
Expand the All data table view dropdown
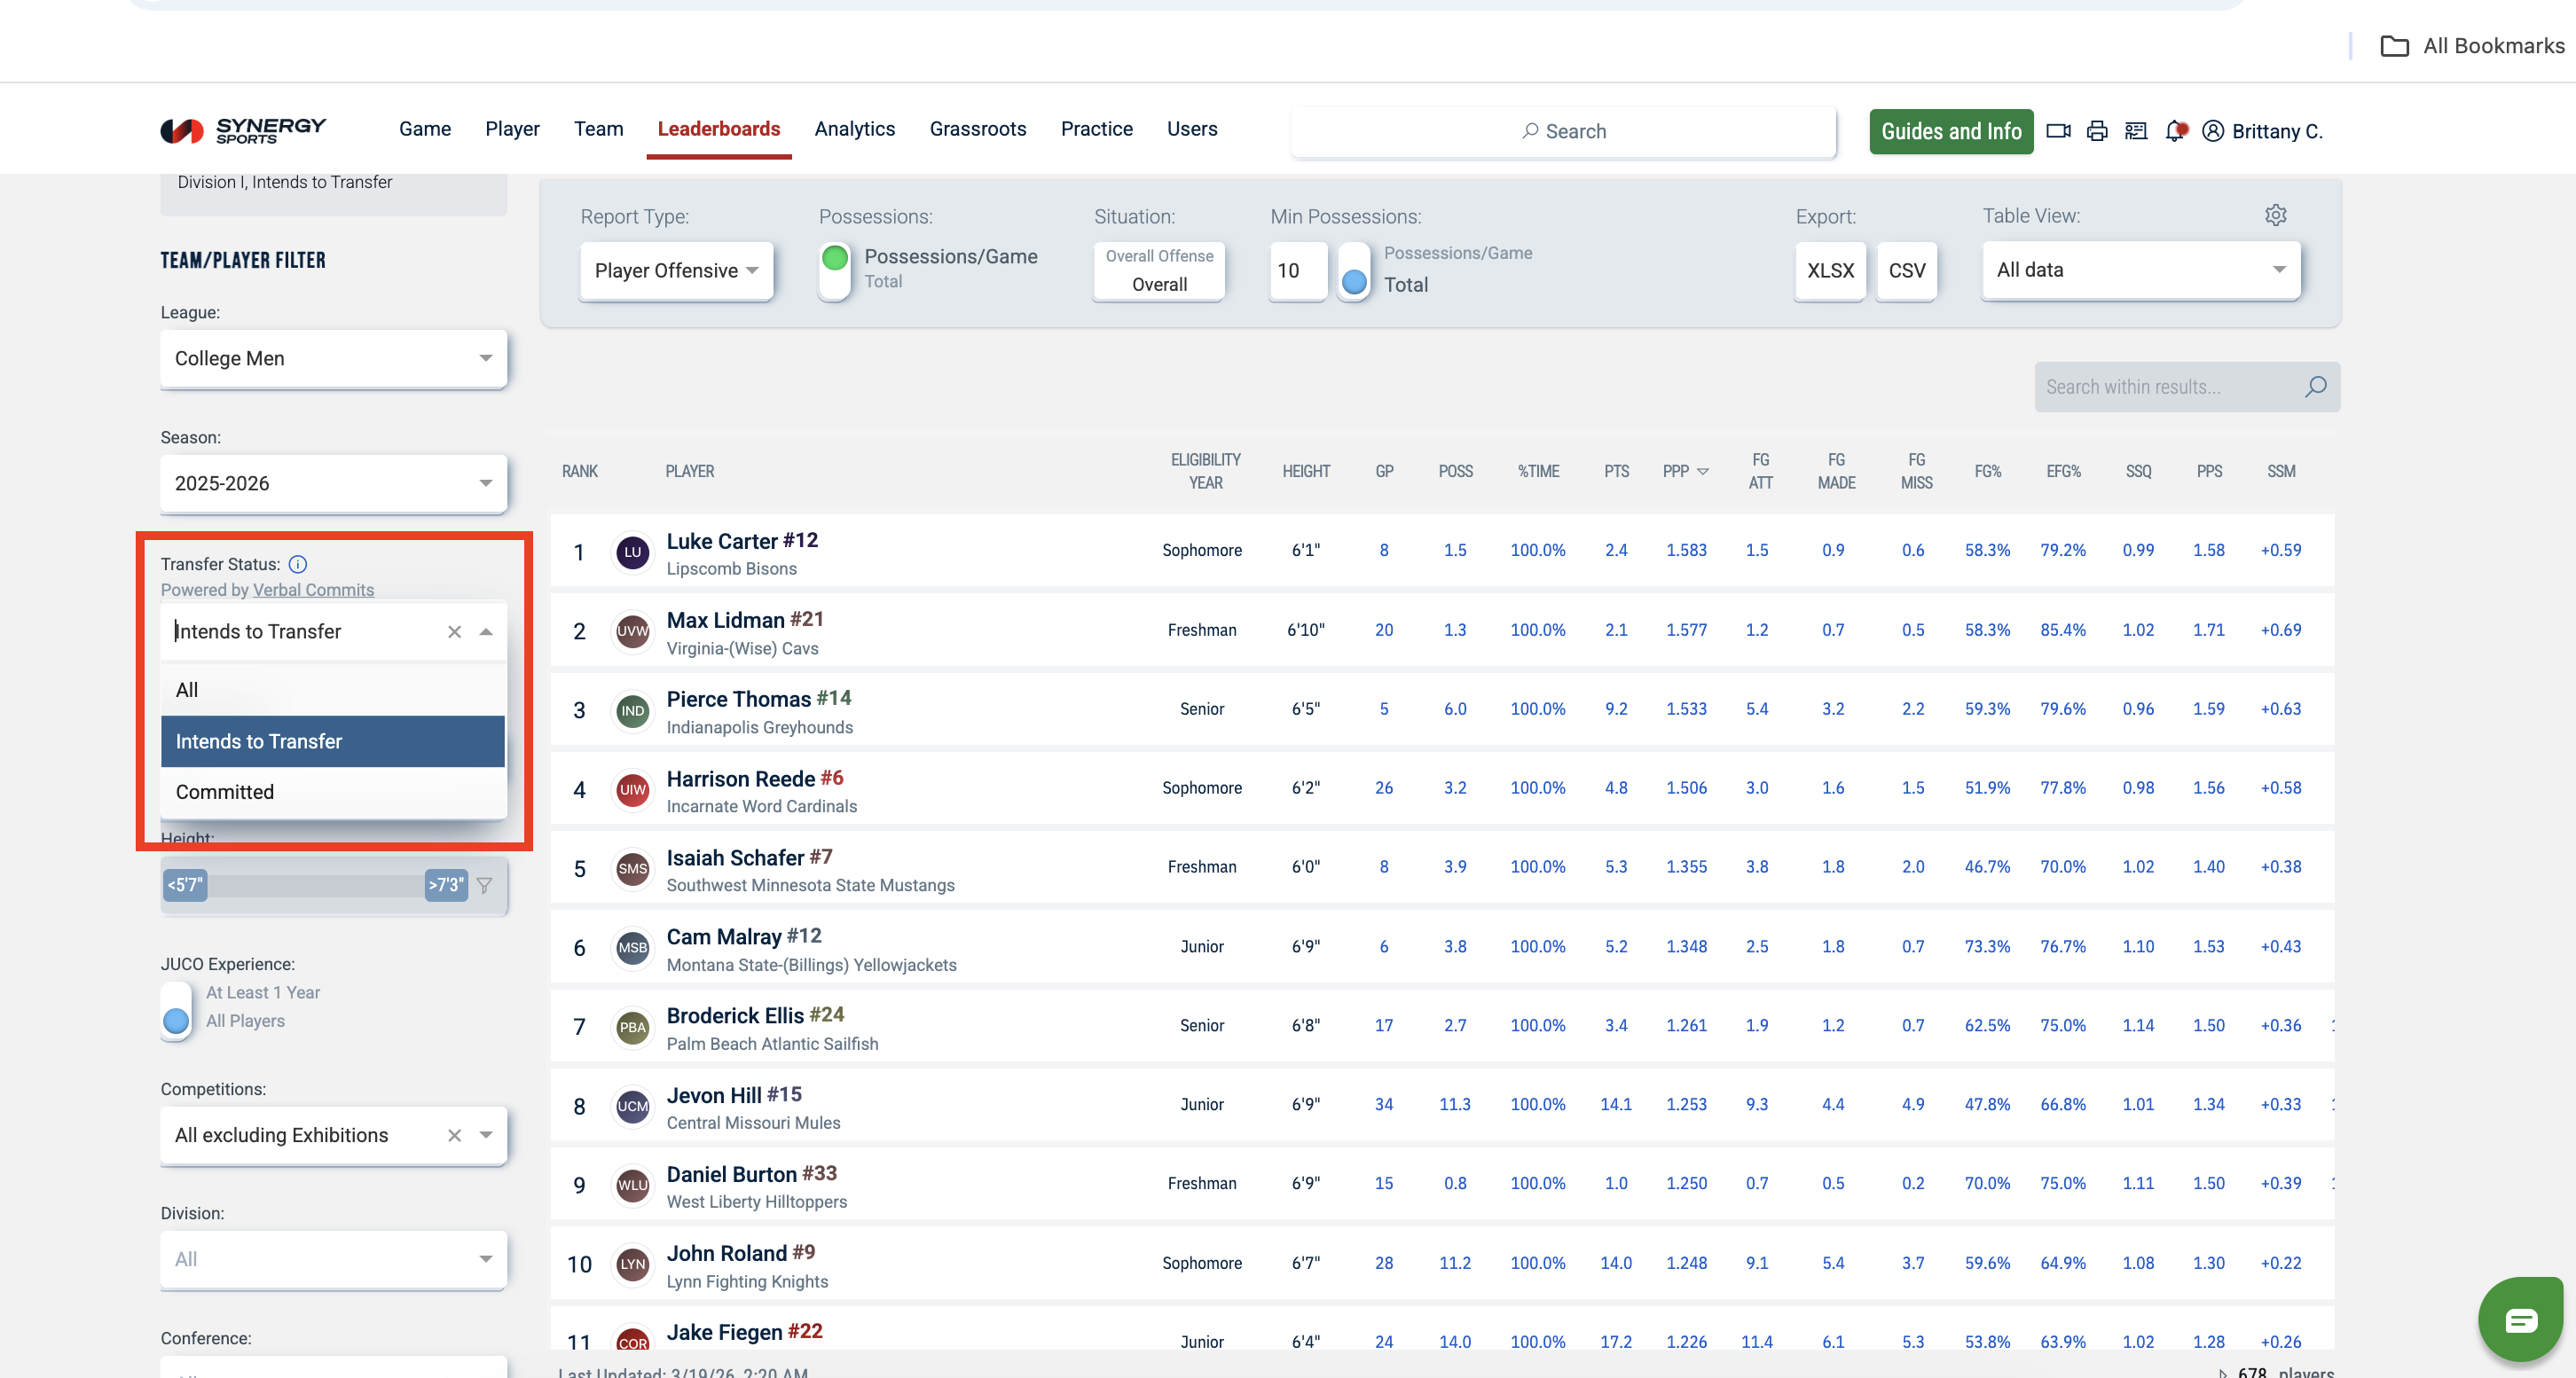click(x=2140, y=270)
